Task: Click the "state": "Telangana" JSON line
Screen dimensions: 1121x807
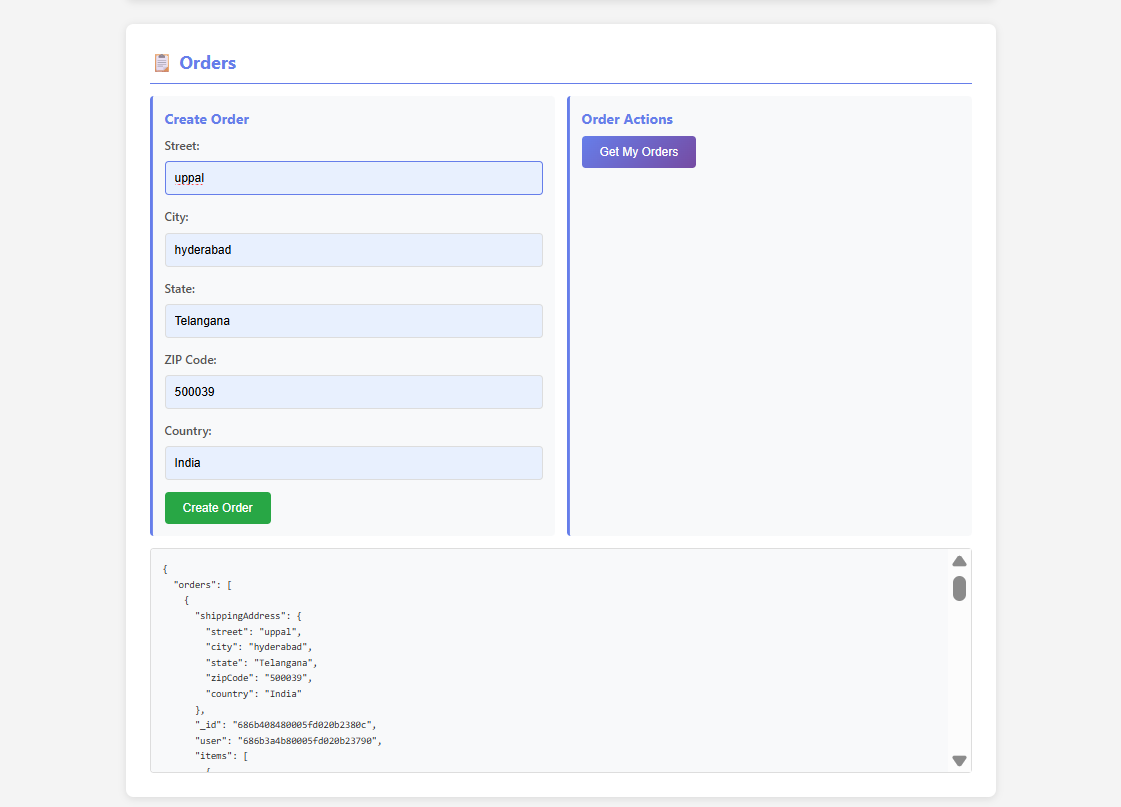Action: point(261,663)
